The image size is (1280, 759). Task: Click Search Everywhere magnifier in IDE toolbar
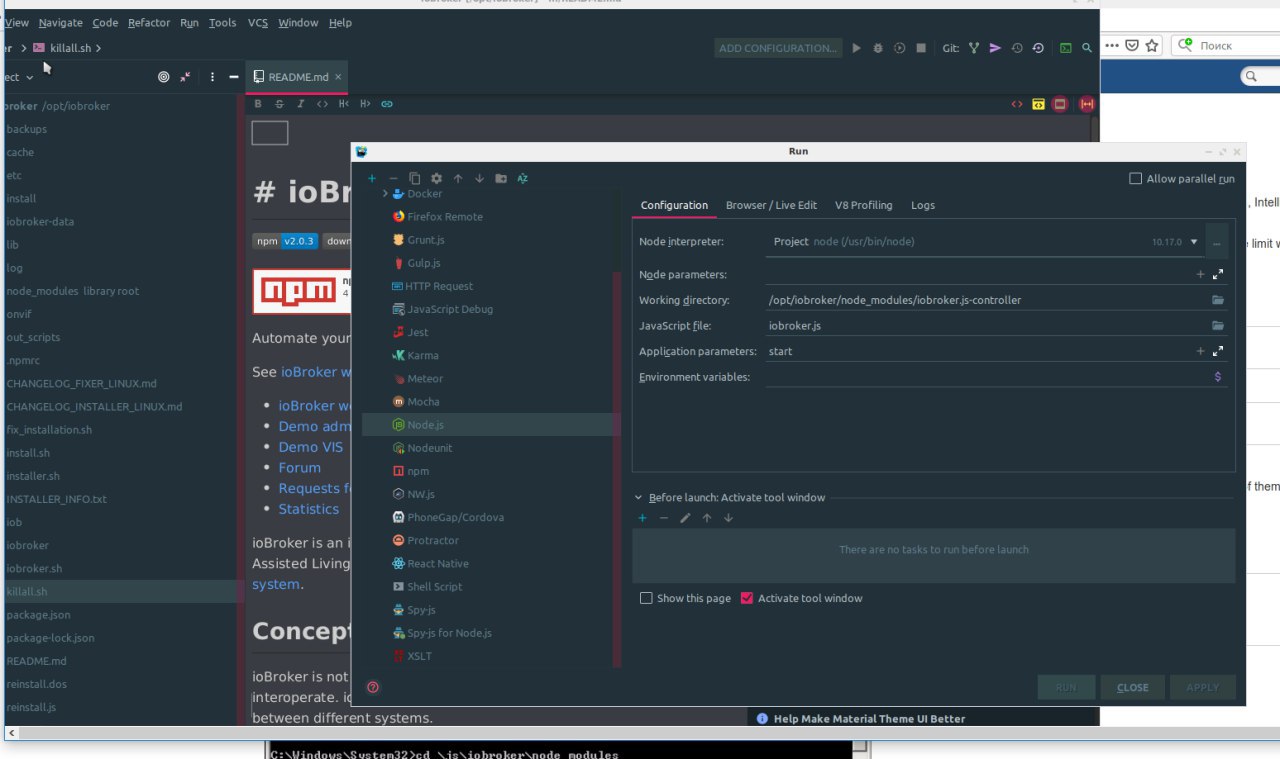(1086, 47)
